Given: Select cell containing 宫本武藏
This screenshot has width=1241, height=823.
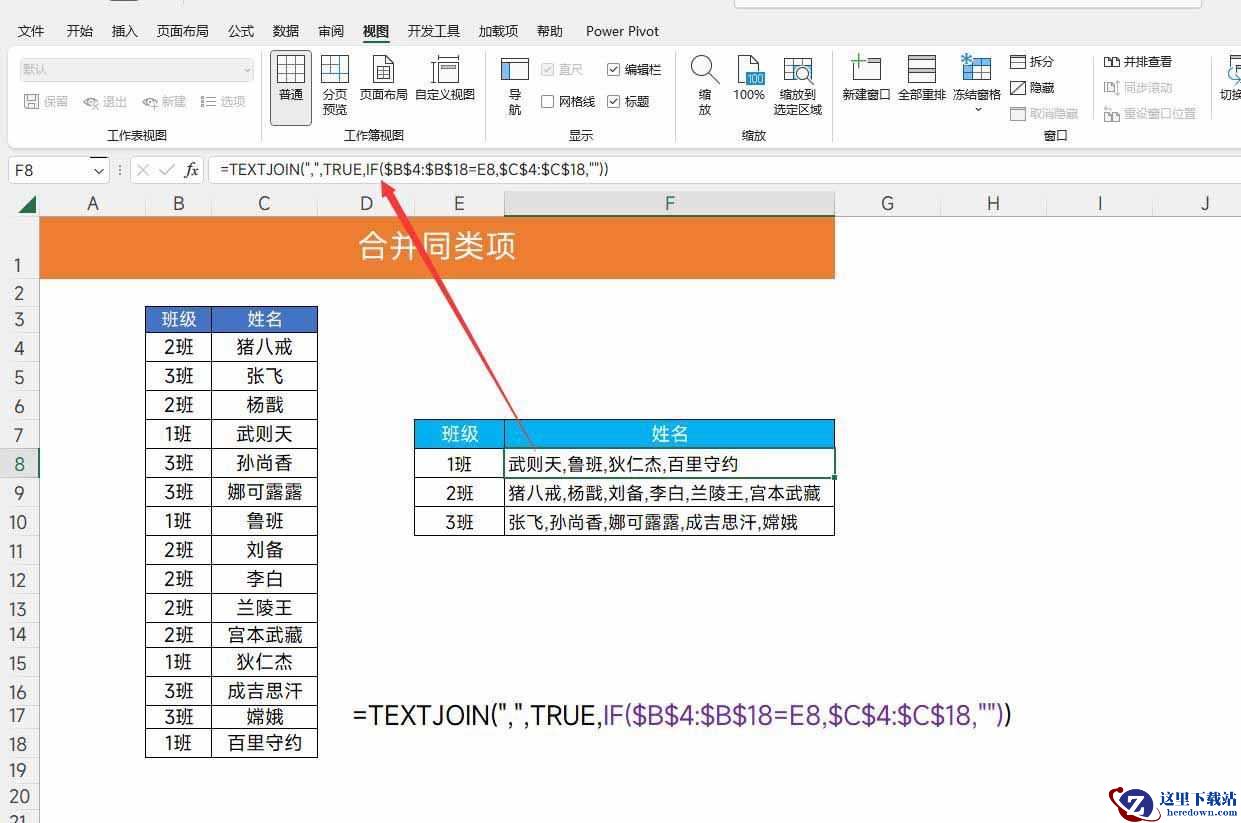Looking at the screenshot, I should [264, 635].
